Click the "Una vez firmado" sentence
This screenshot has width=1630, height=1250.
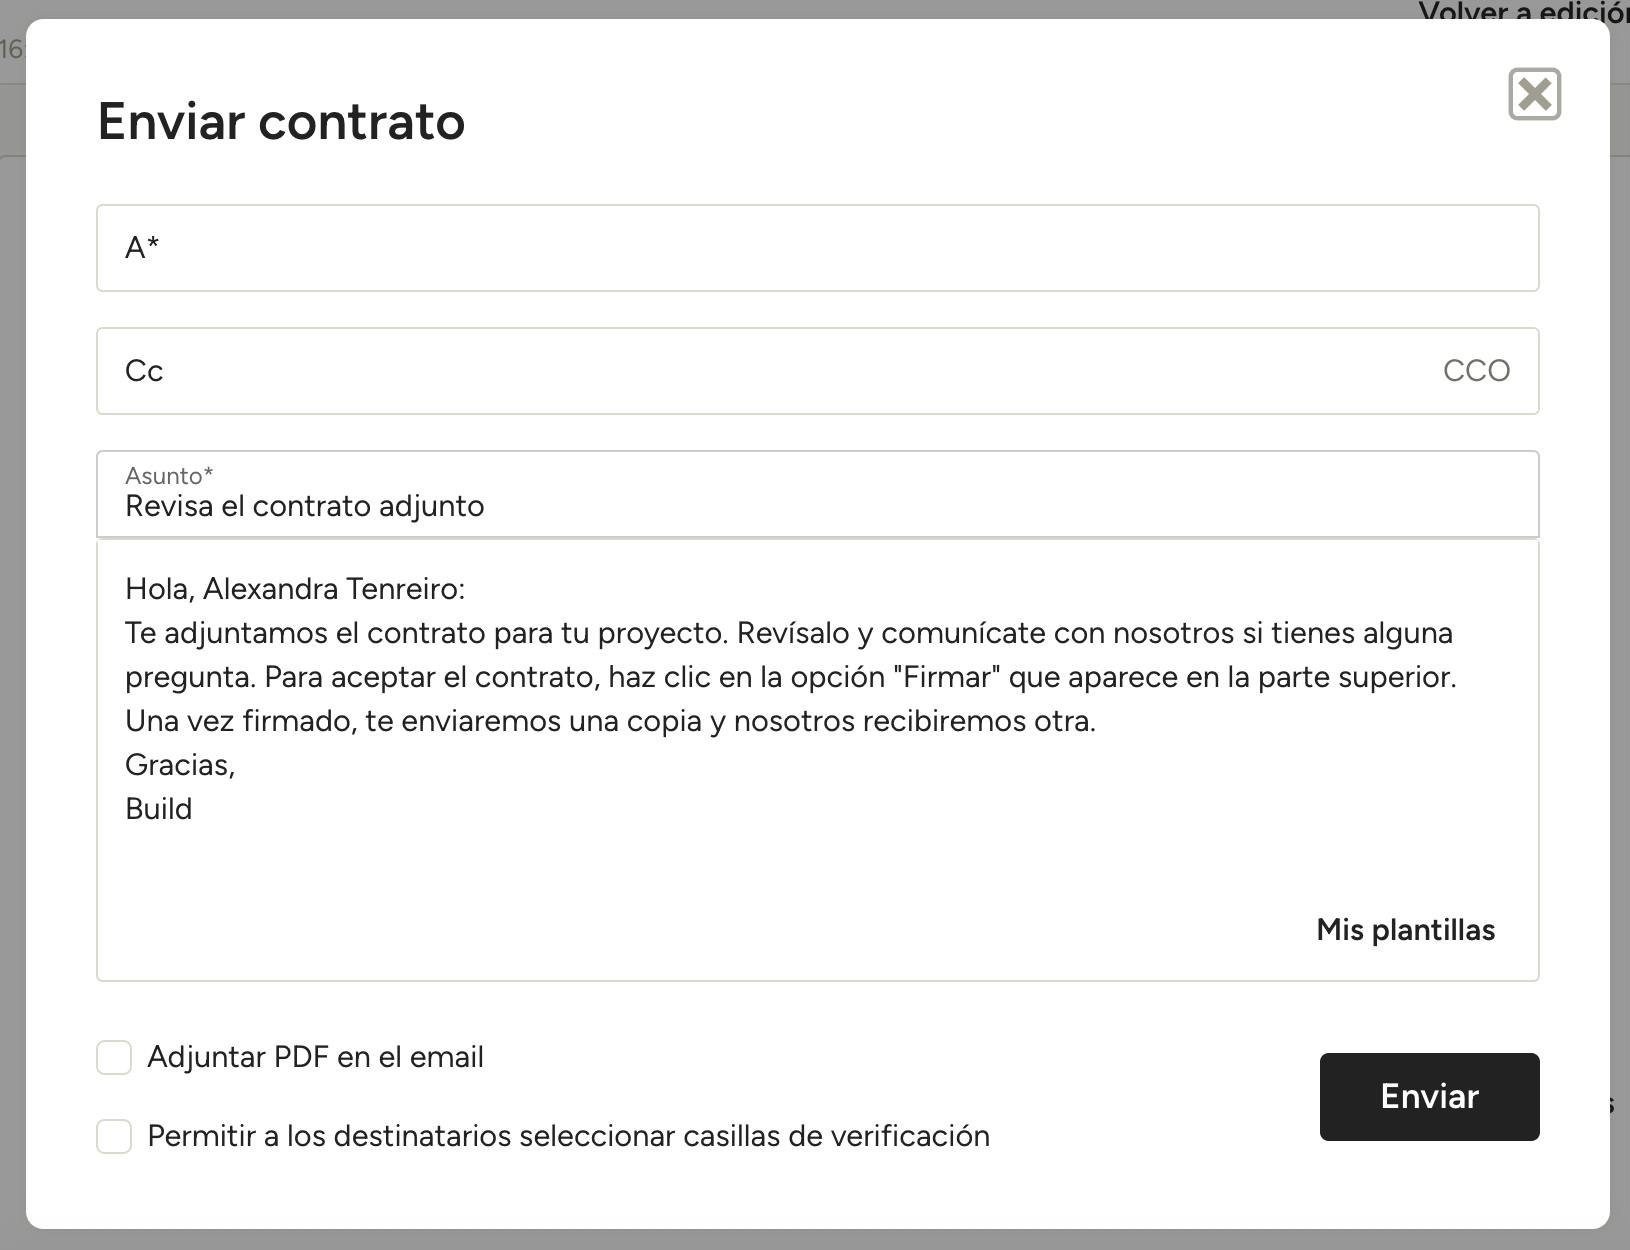[x=610, y=721]
